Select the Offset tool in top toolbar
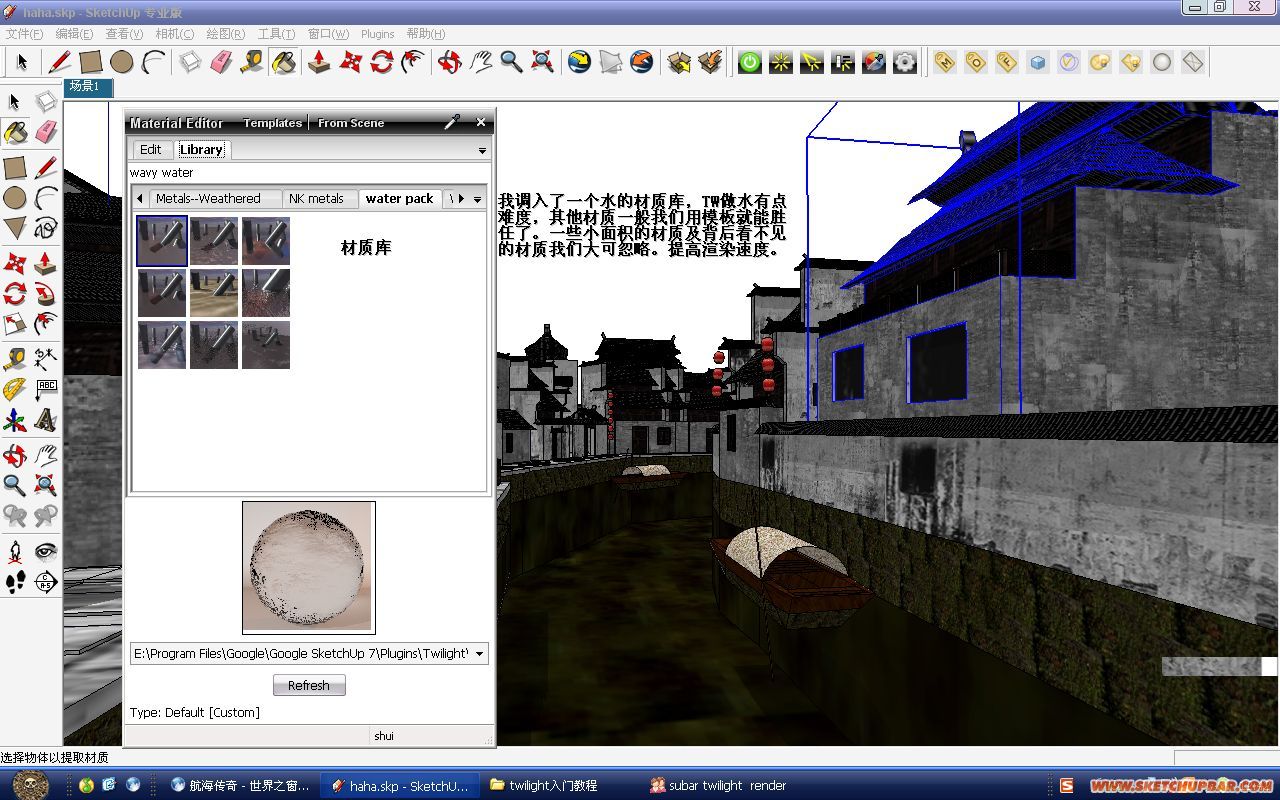The width and height of the screenshot is (1280, 800). click(412, 62)
